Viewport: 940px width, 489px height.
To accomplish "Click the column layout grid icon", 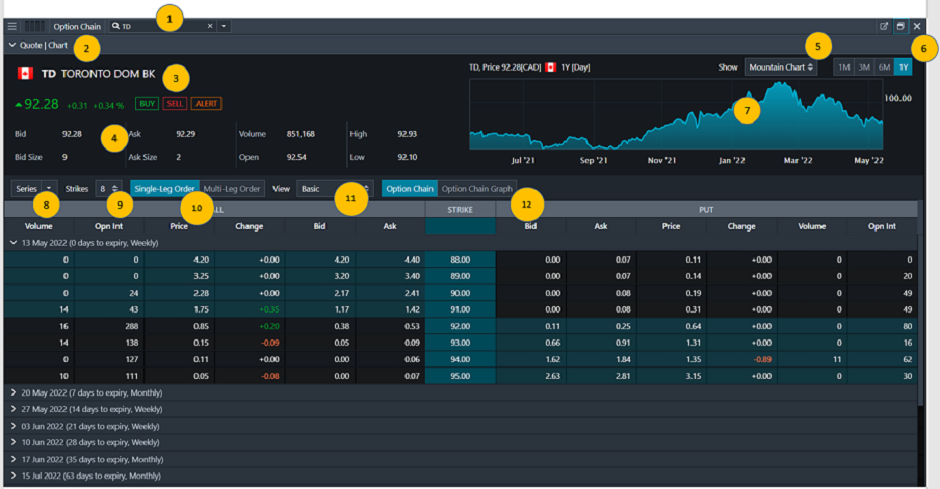I will pos(34,26).
